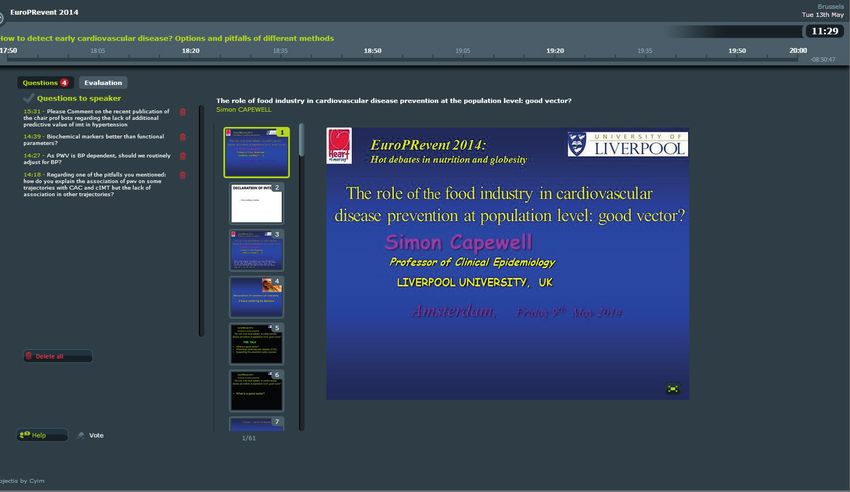Open the Questions tab
The height and width of the screenshot is (492, 850).
tap(45, 82)
